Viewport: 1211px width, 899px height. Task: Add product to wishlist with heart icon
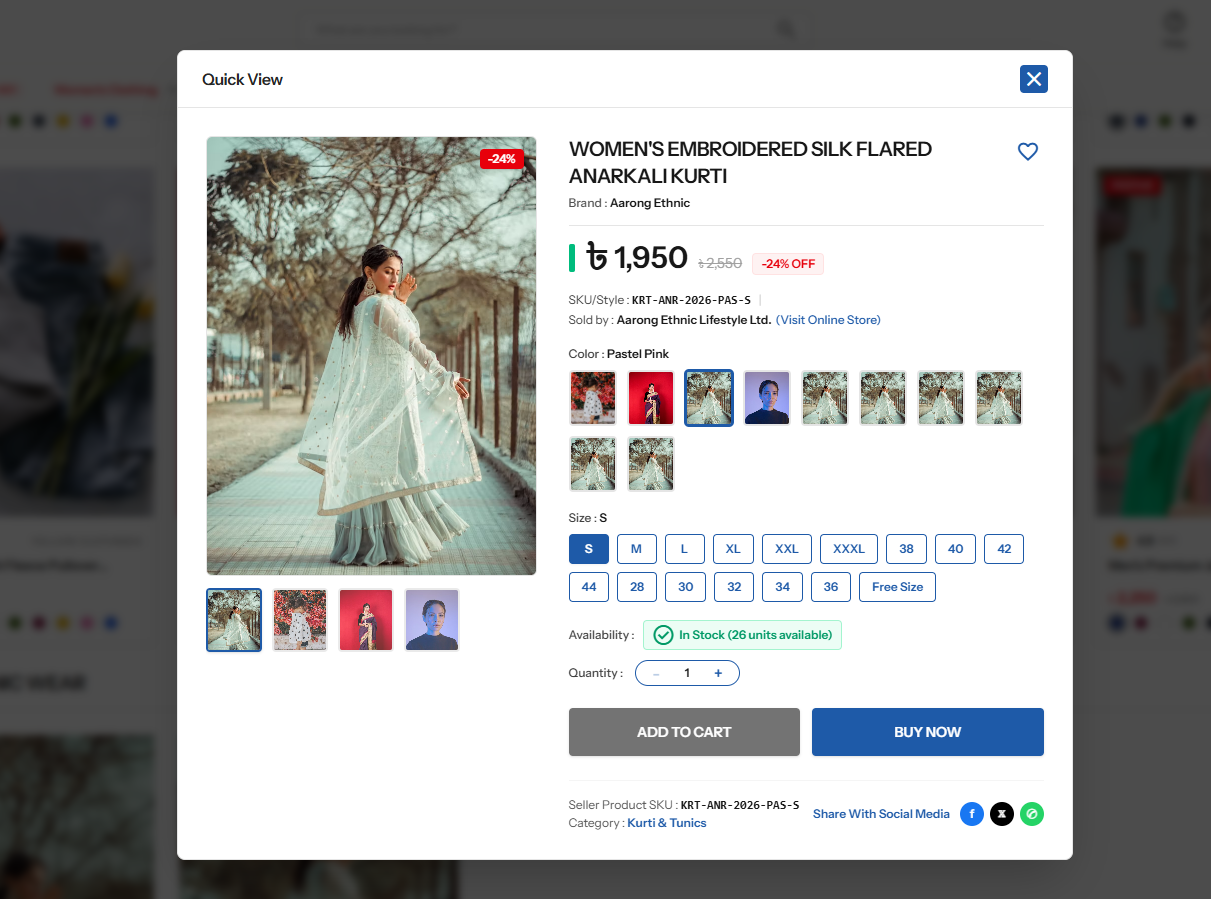[x=1028, y=151]
